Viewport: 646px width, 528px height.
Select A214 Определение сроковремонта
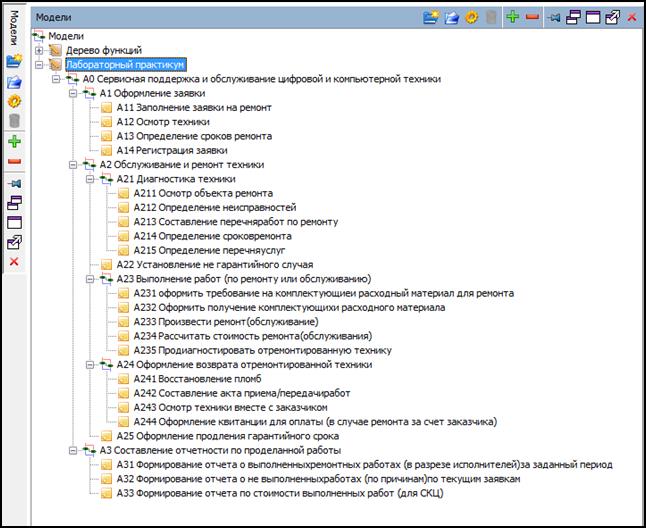[x=213, y=236]
